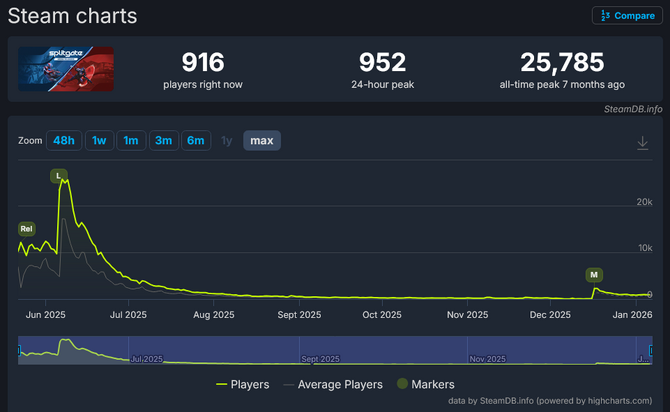Viewport: 670px width, 412px height.
Task: Hide the Markers series in legend
Action: pyautogui.click(x=425, y=384)
